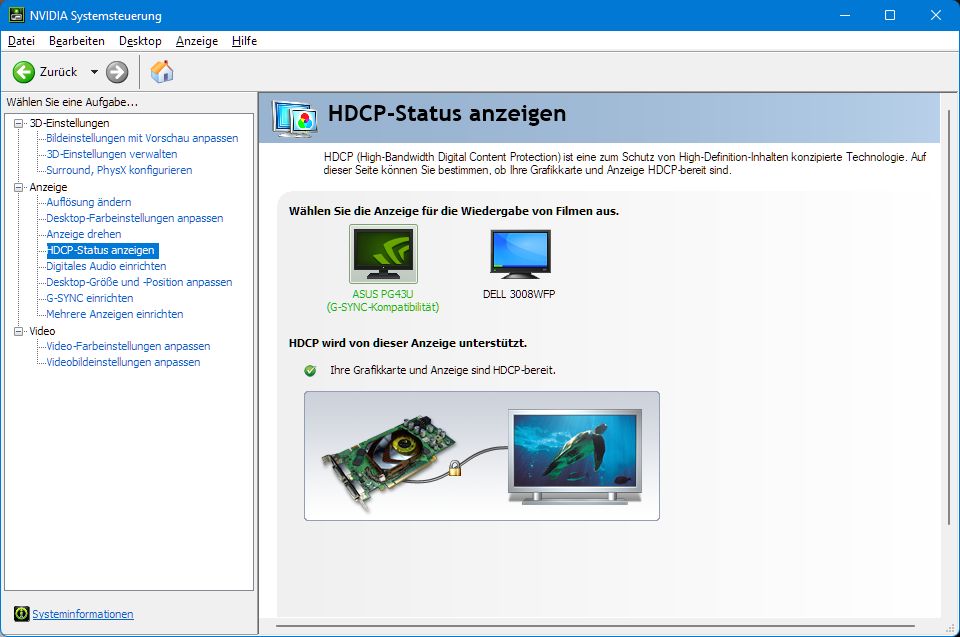Open Auflösung ändern page
The width and height of the screenshot is (960, 637).
tap(89, 202)
